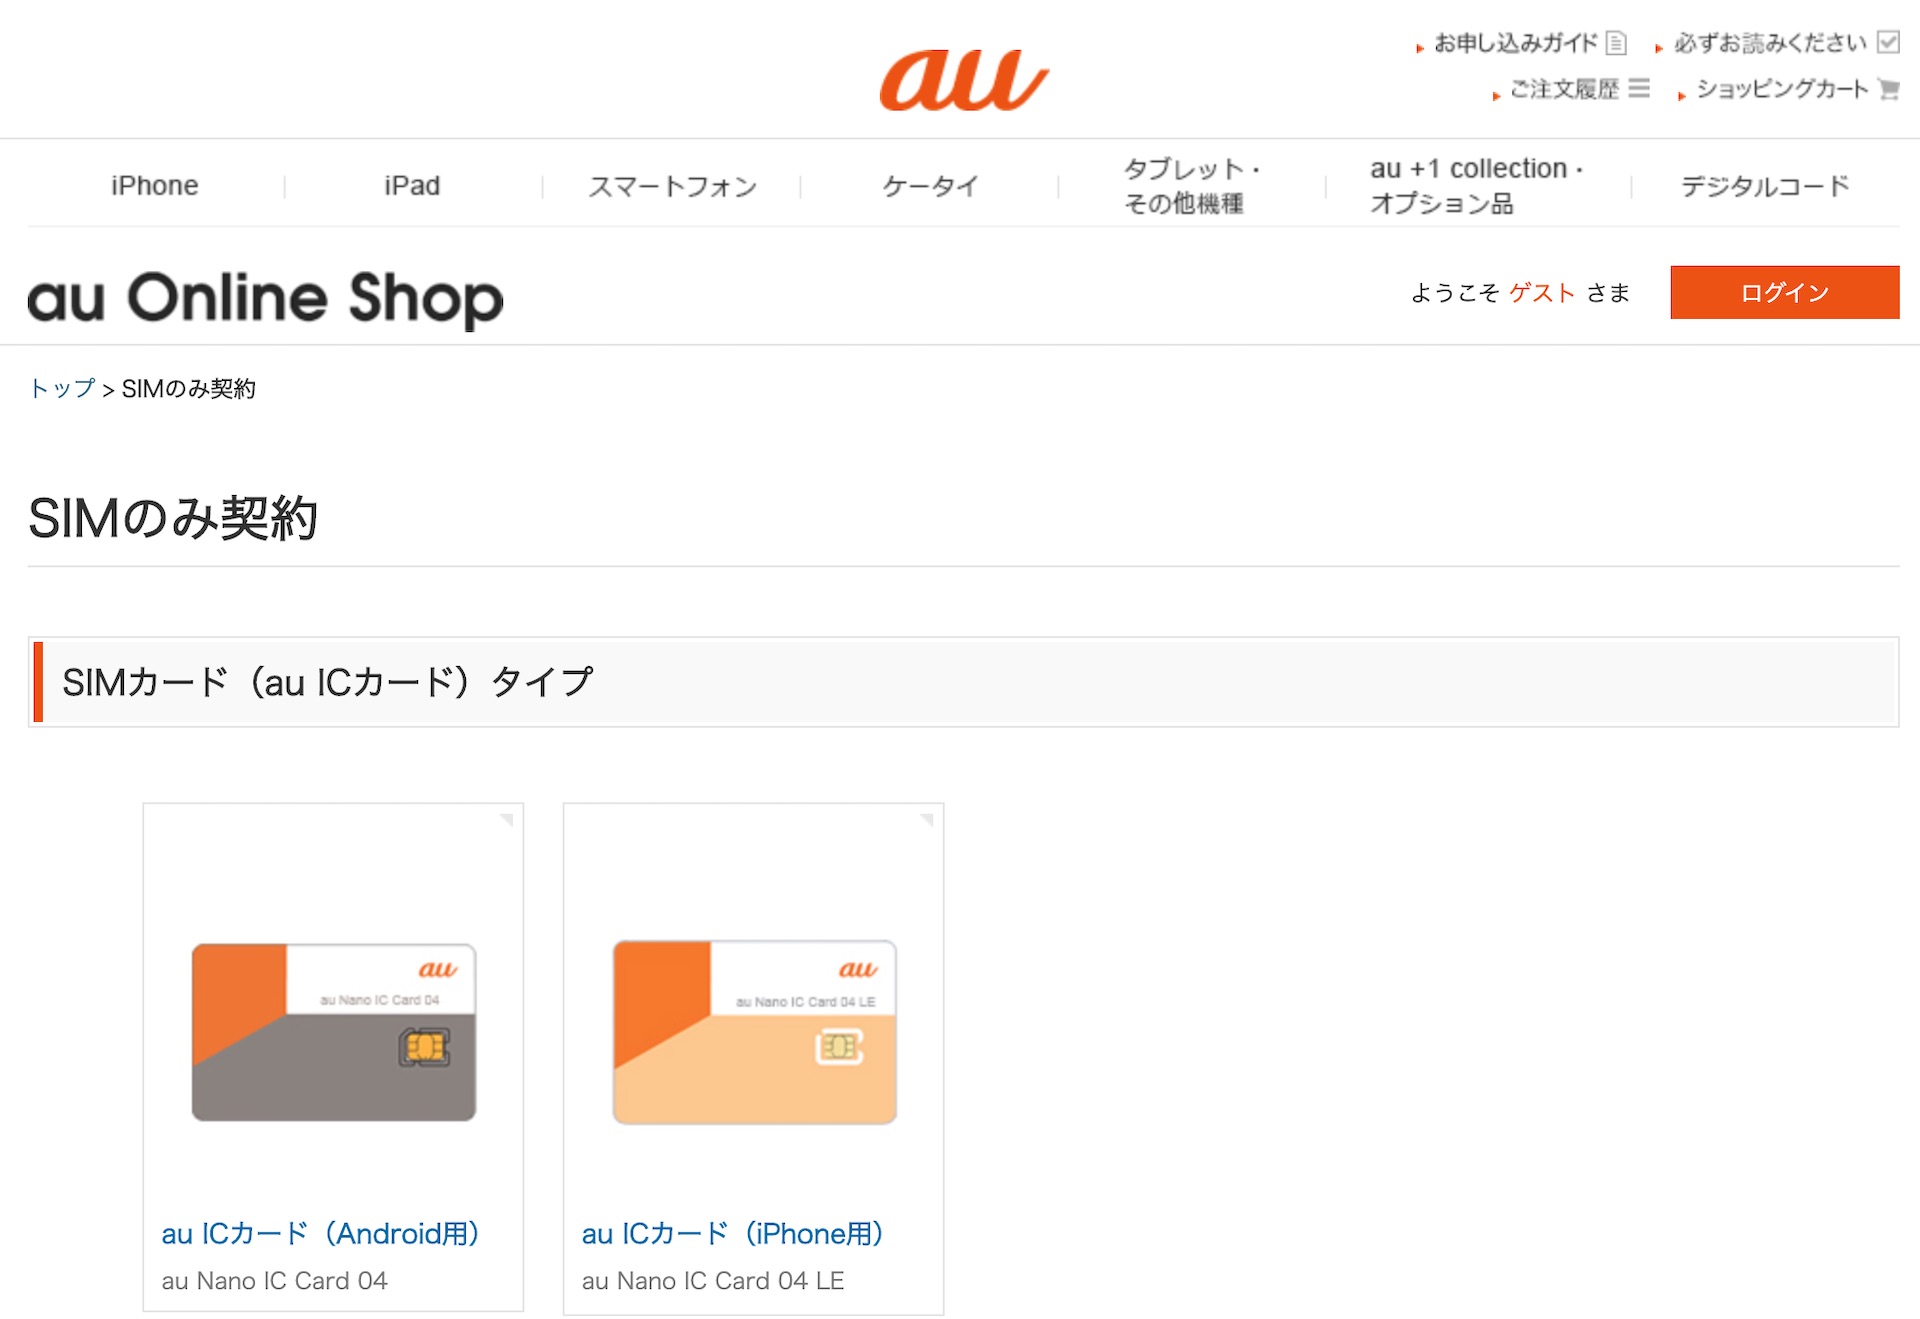Click the スマートフォン navigation tab
This screenshot has height=1319, width=1920.
(x=671, y=184)
